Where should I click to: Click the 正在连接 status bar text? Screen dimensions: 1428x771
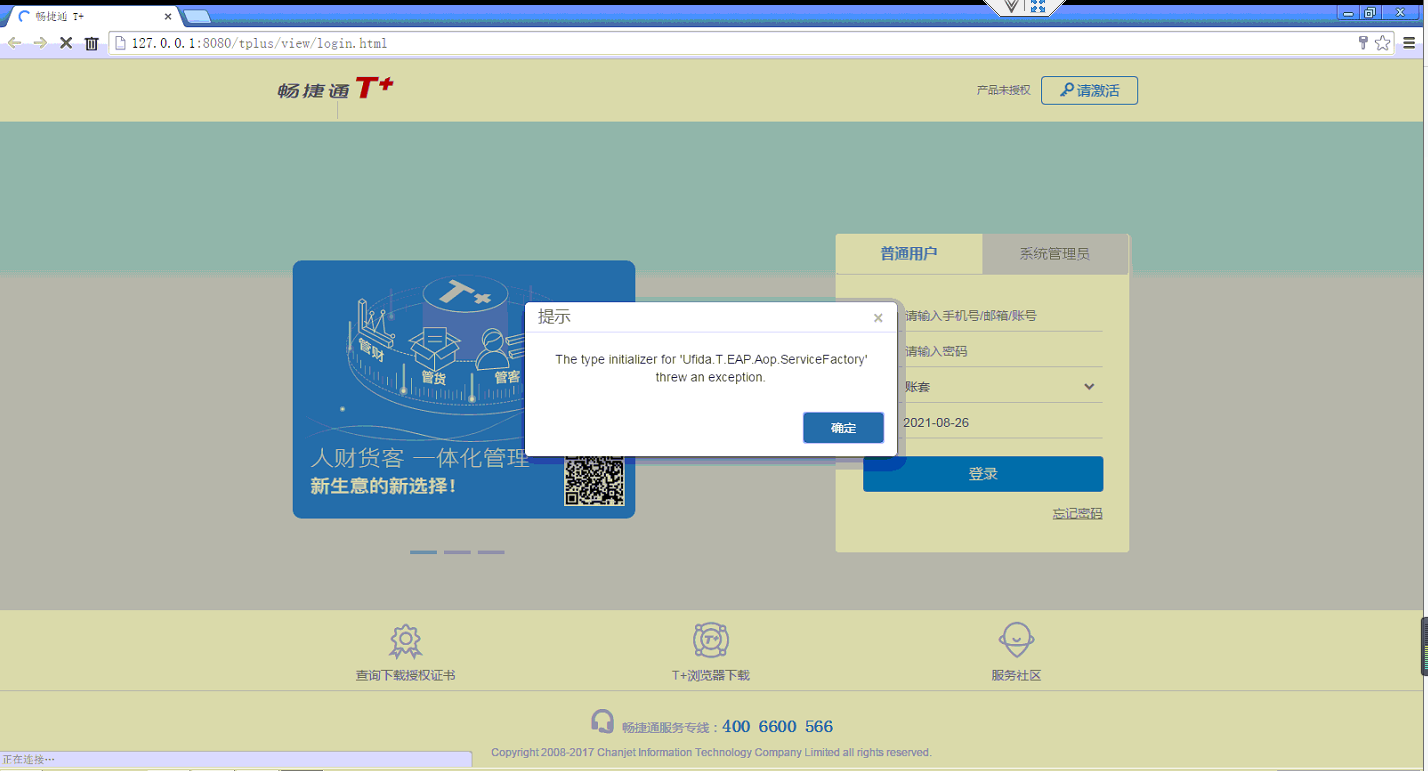coord(29,760)
